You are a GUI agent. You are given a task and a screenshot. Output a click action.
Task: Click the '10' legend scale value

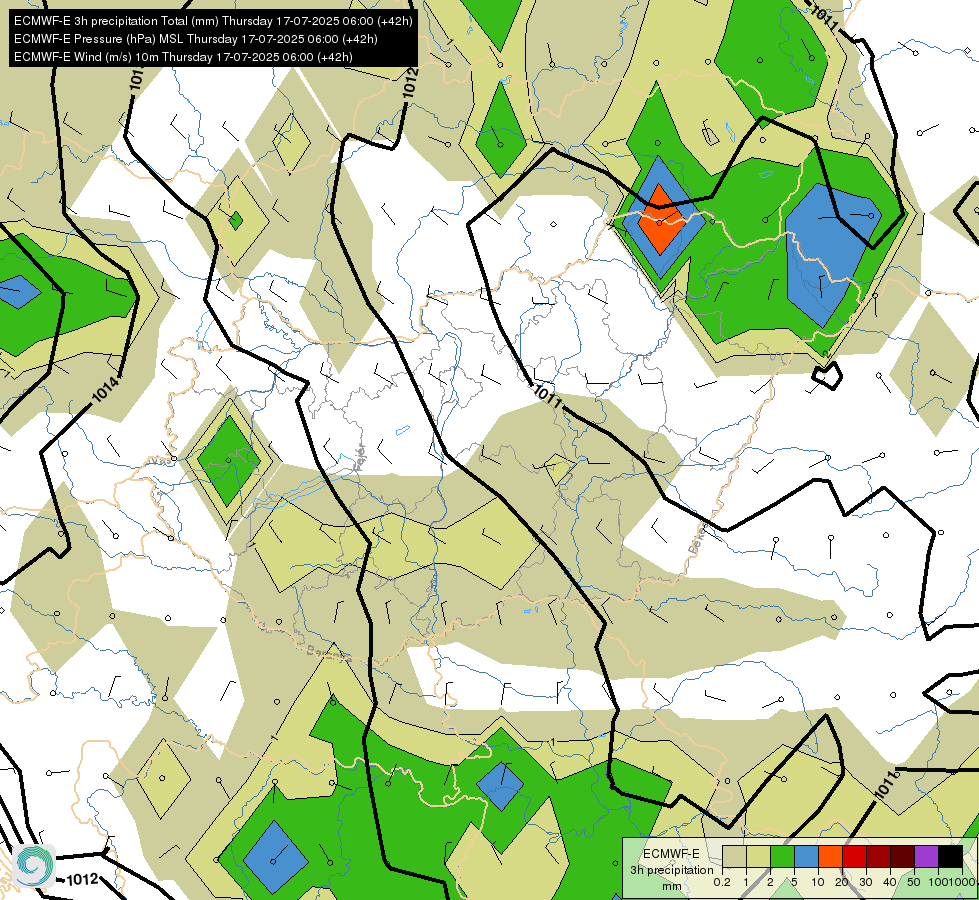818,882
